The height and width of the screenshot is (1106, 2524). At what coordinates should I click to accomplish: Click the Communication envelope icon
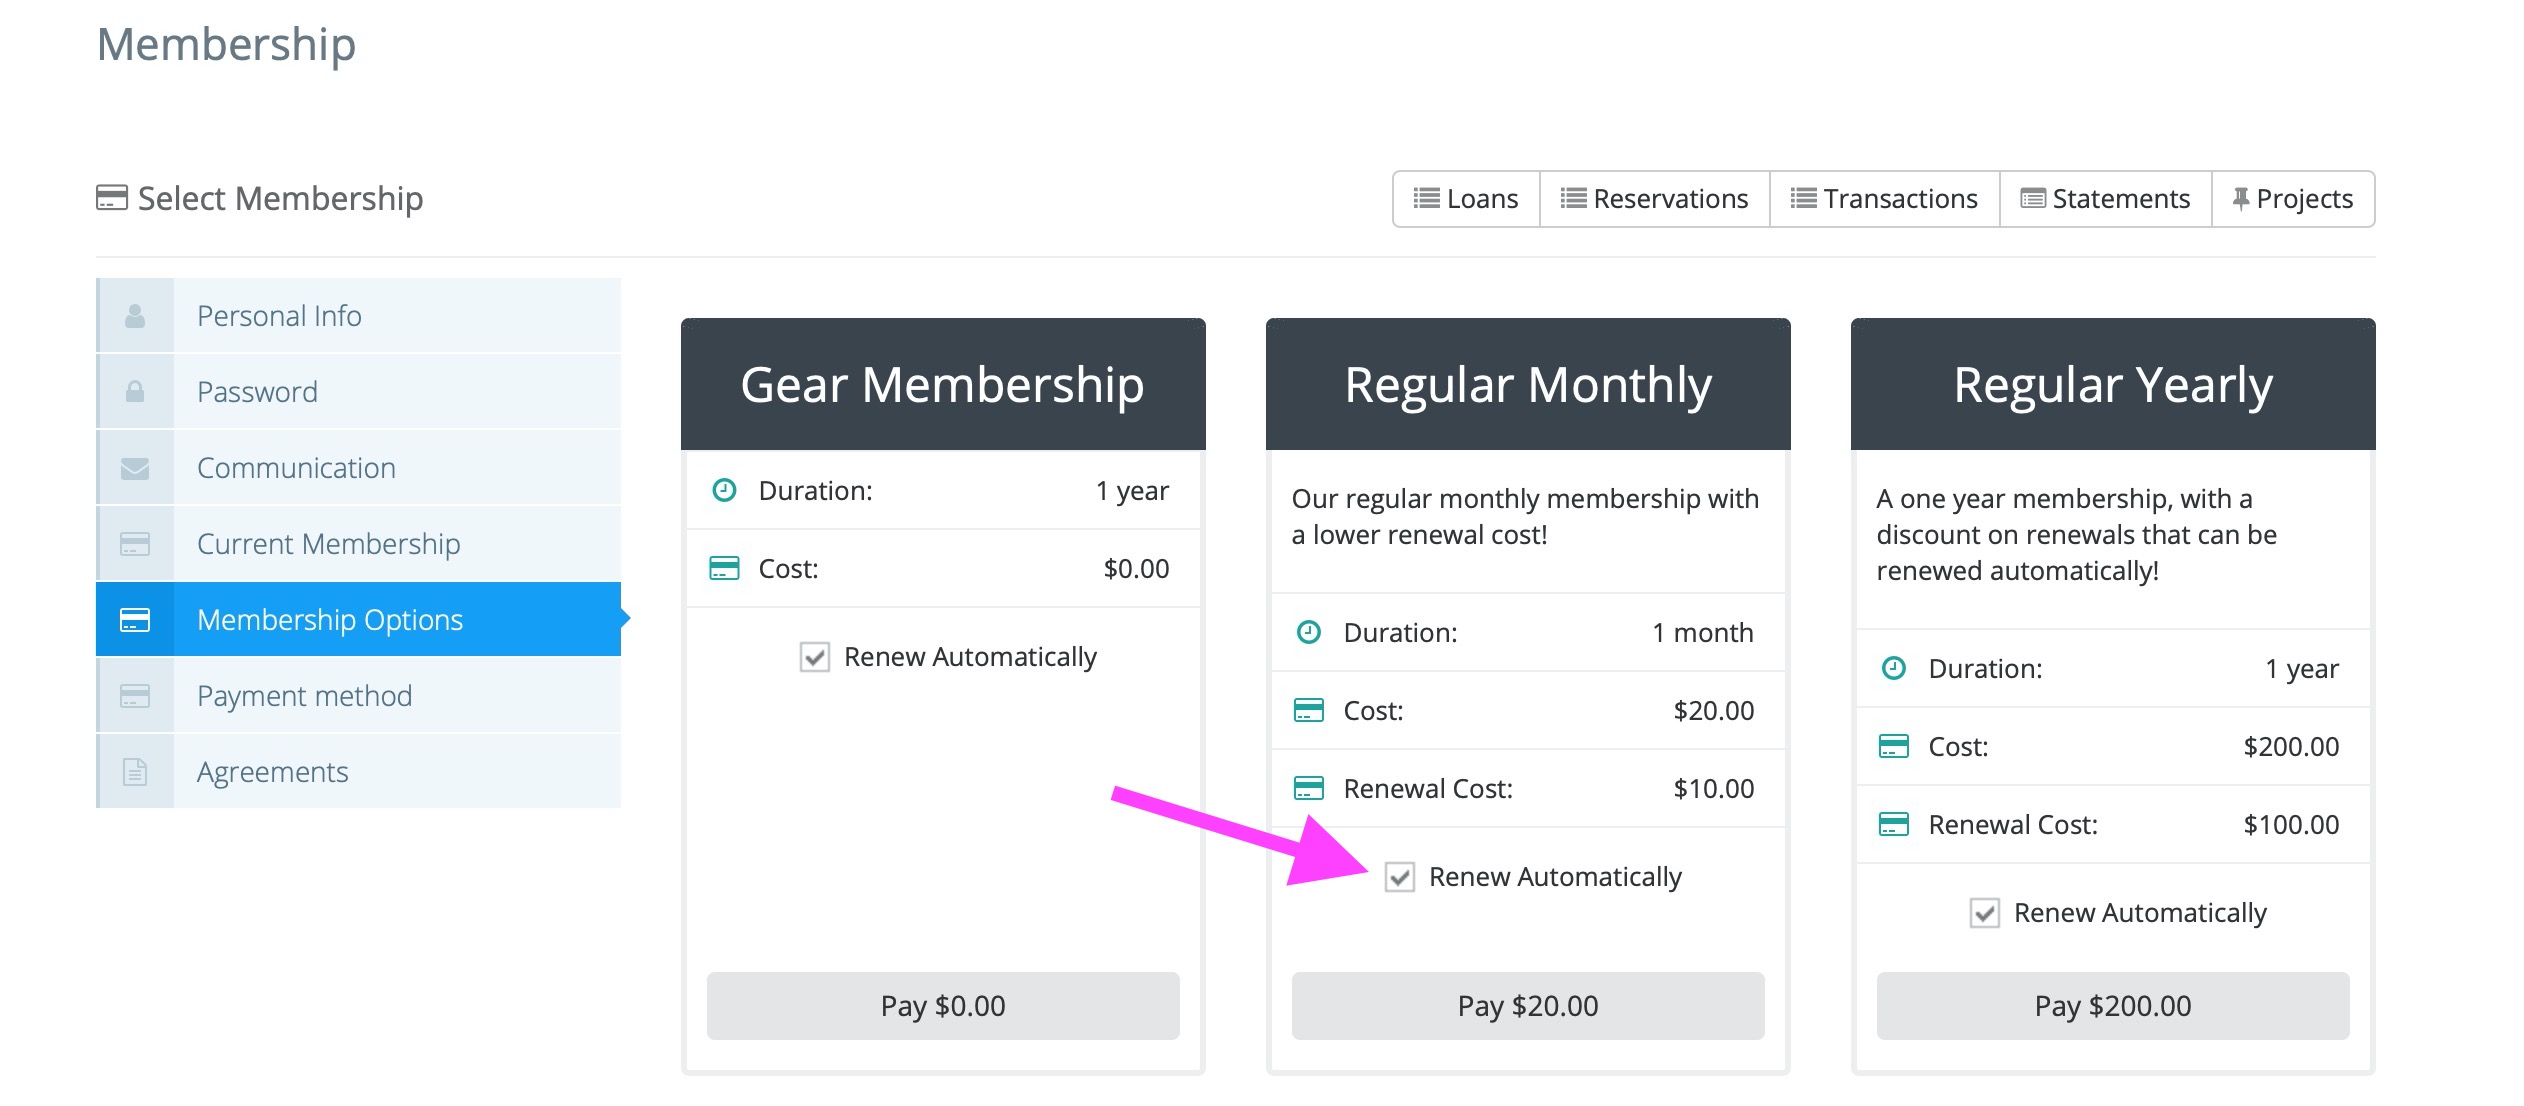click(135, 468)
